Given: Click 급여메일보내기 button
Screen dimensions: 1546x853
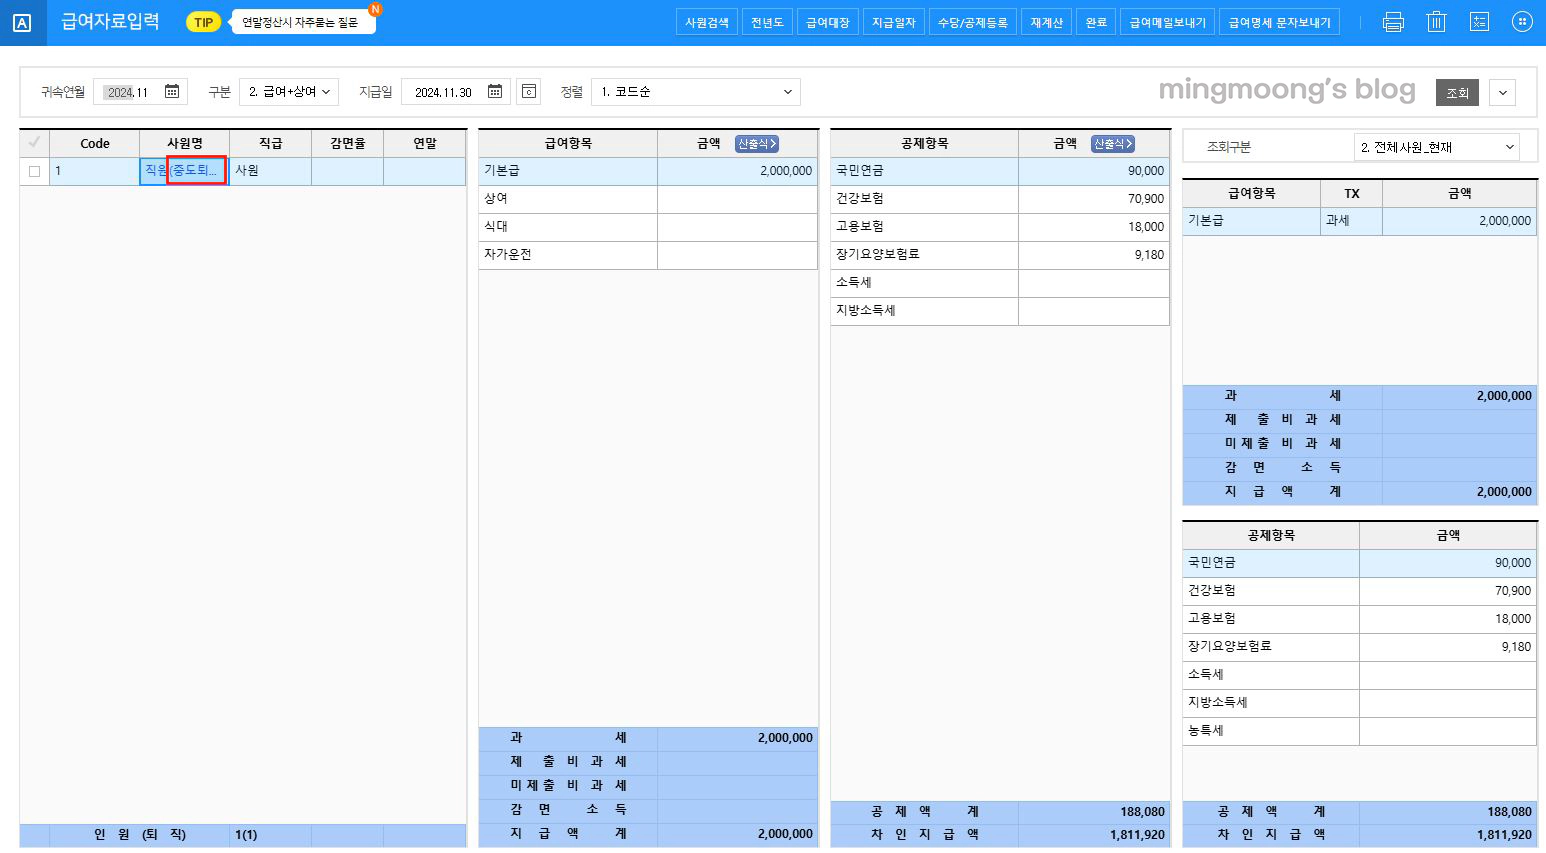Looking at the screenshot, I should [x=1168, y=22].
